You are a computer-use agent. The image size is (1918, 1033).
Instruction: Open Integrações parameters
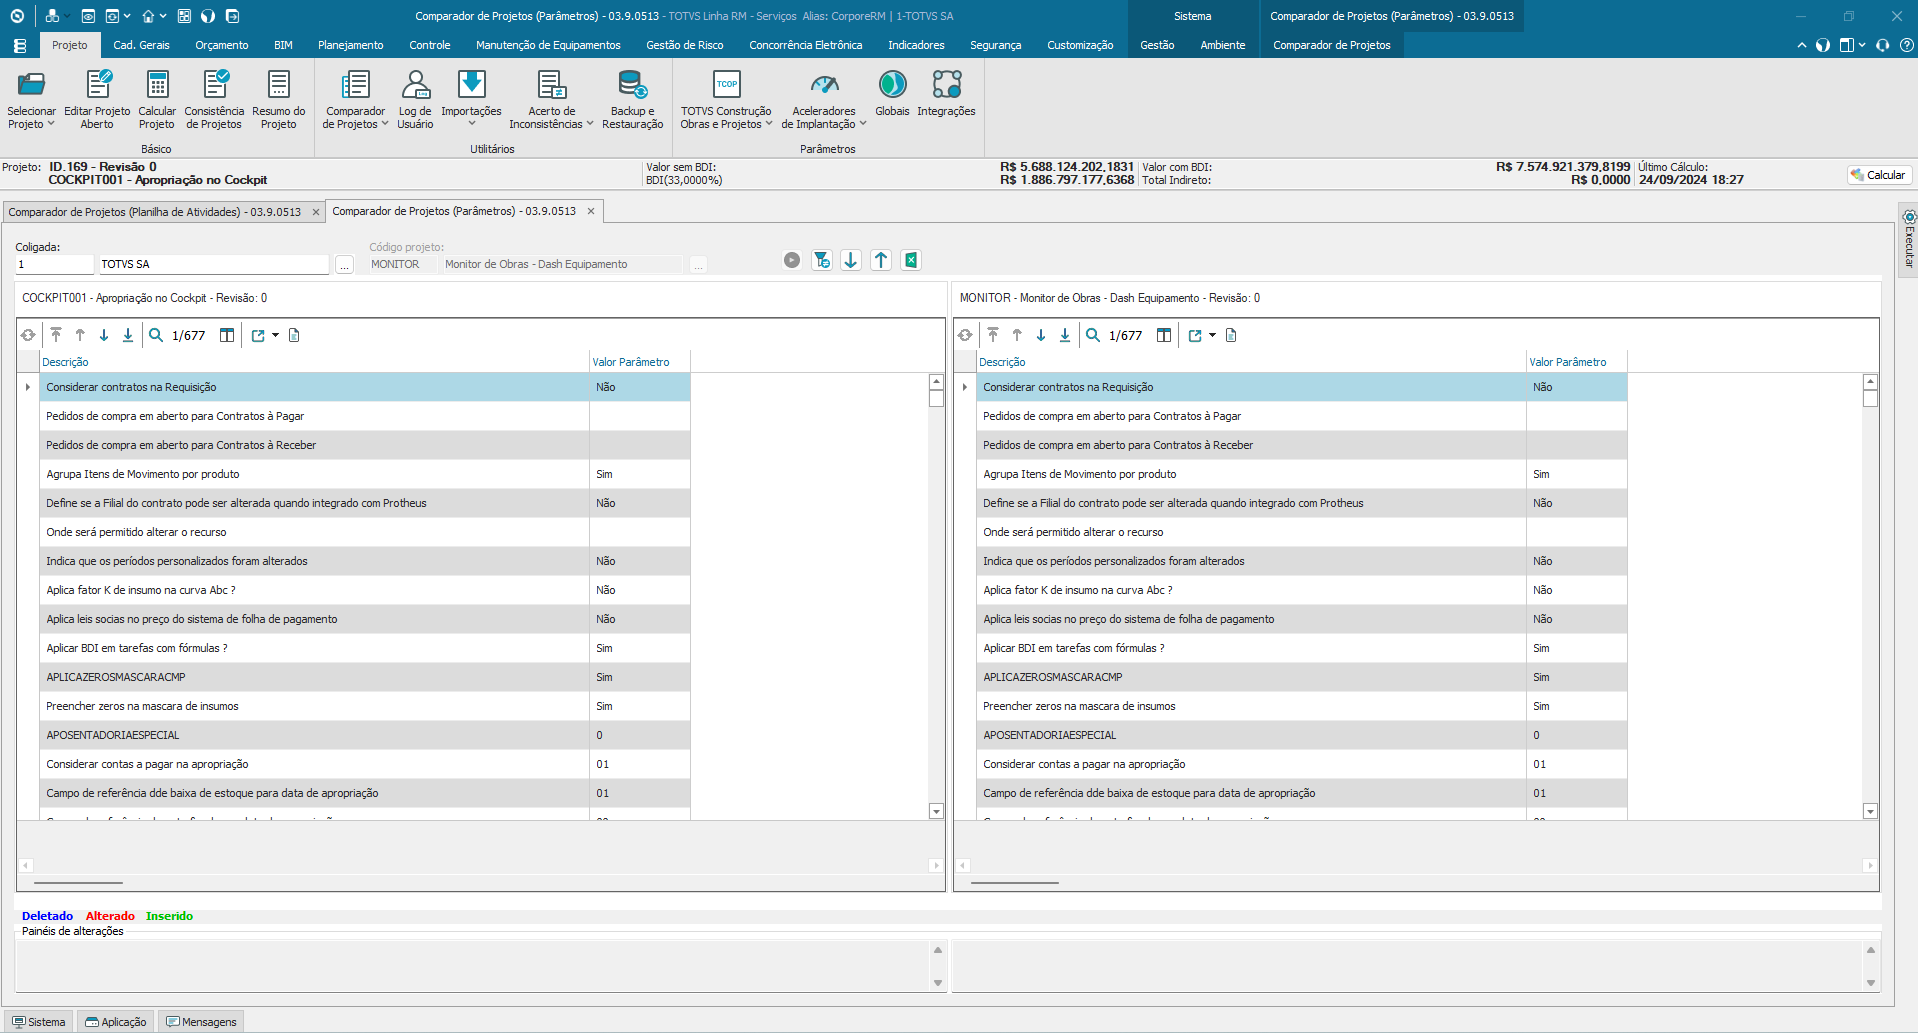946,93
